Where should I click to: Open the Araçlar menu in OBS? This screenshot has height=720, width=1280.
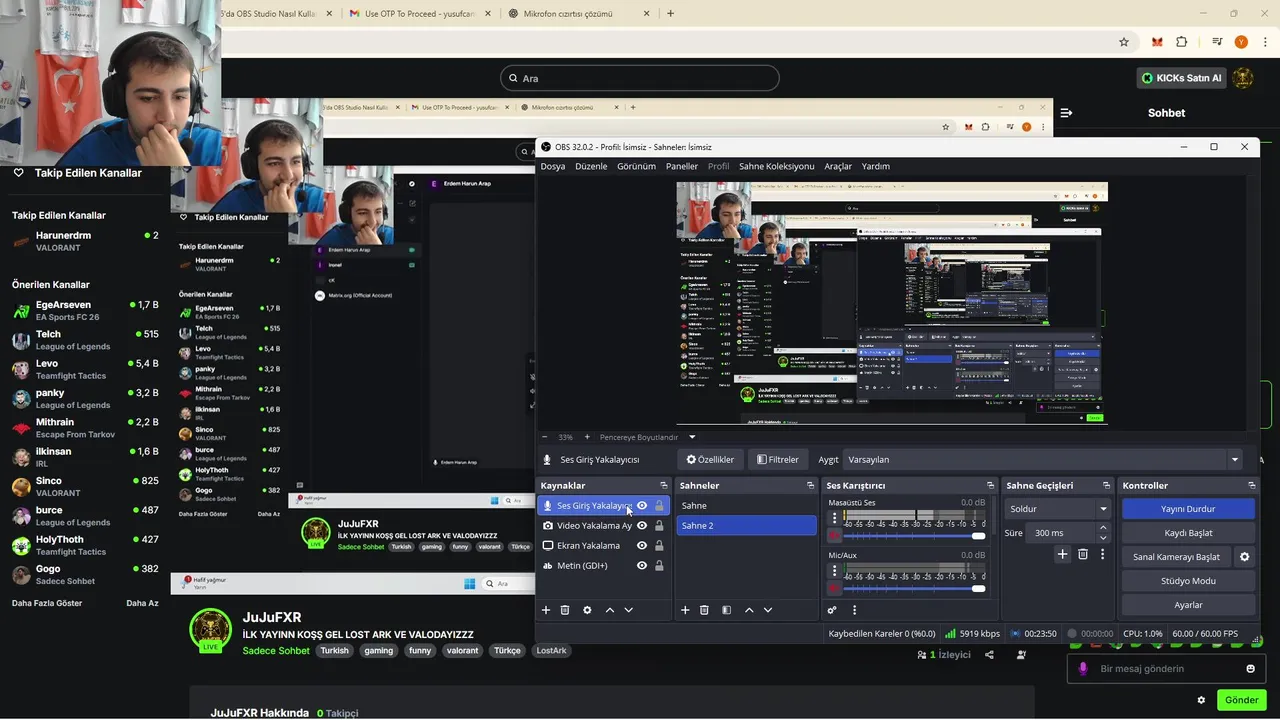pyautogui.click(x=838, y=166)
